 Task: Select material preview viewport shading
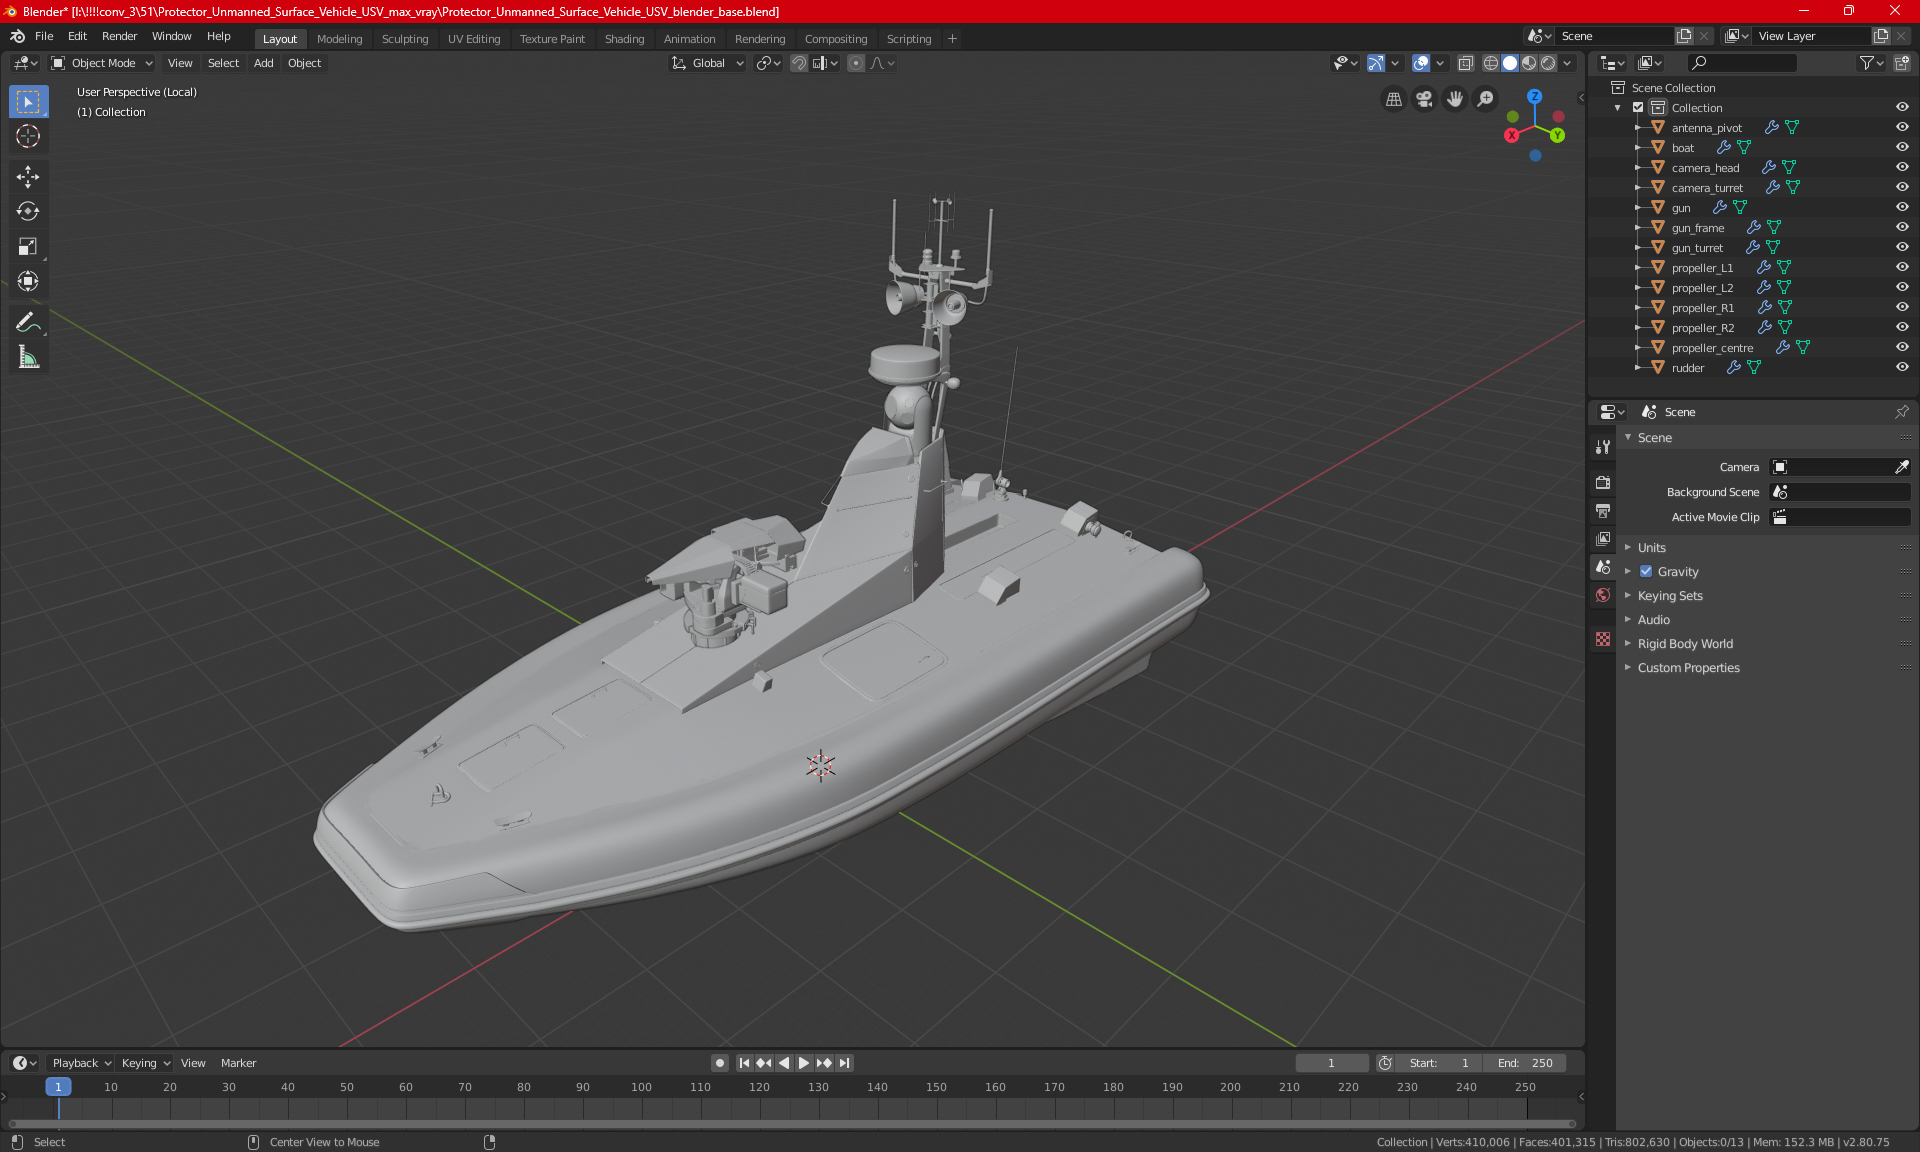(x=1529, y=63)
